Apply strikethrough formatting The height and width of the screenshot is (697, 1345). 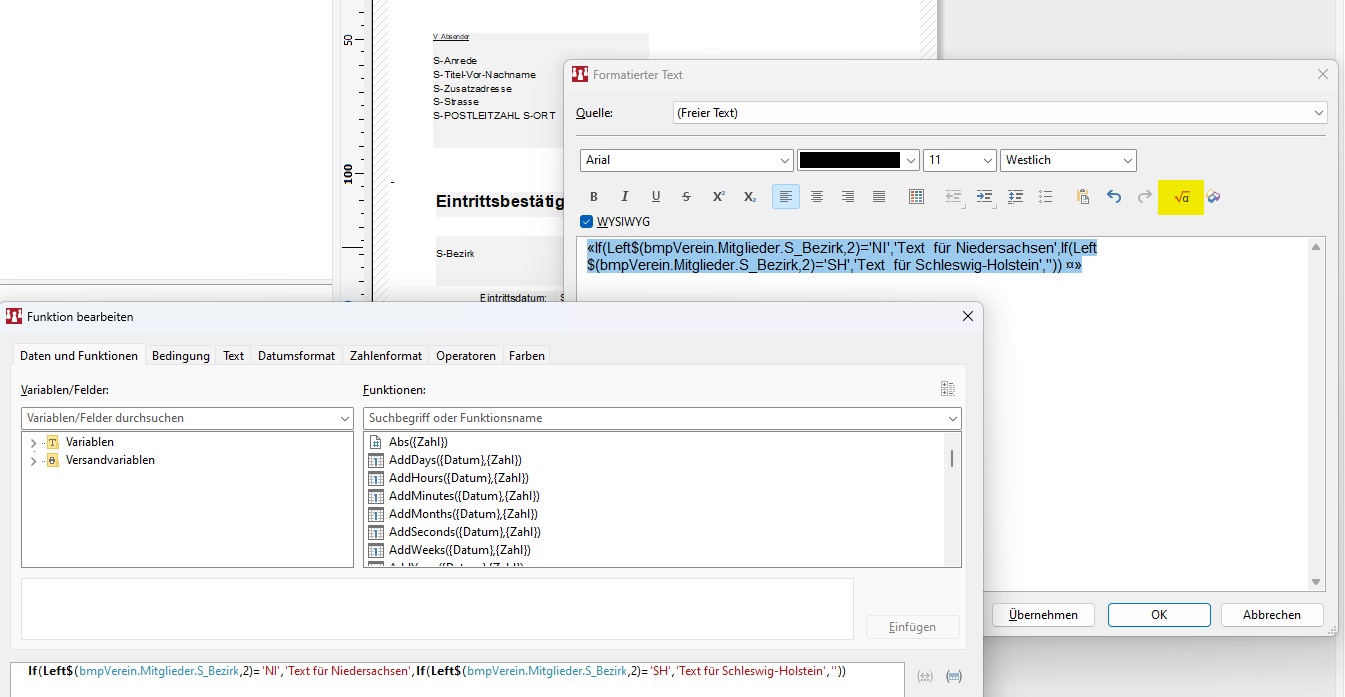tap(686, 197)
